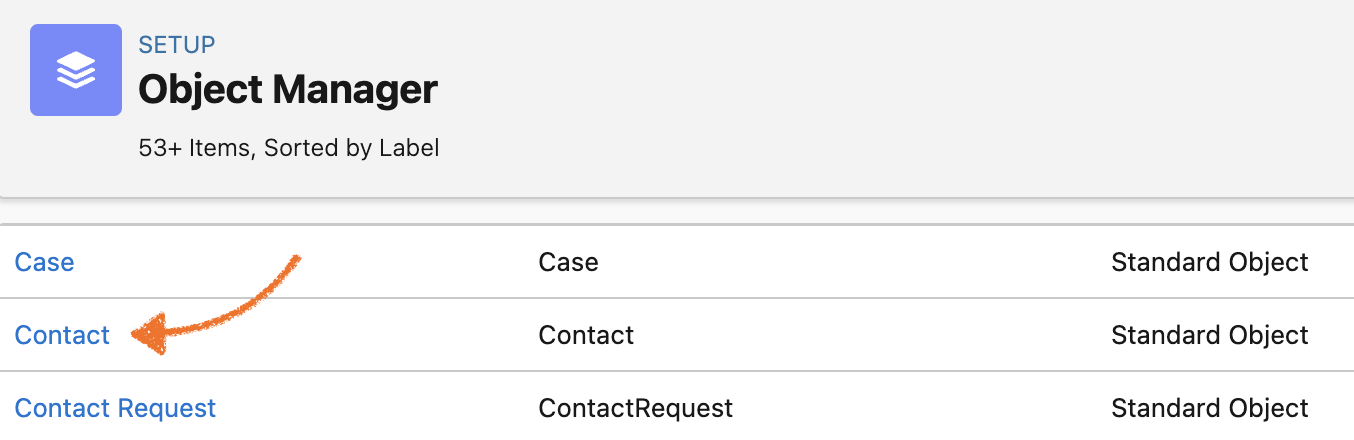
Task: Open the Case object link
Action: pyautogui.click(x=44, y=262)
